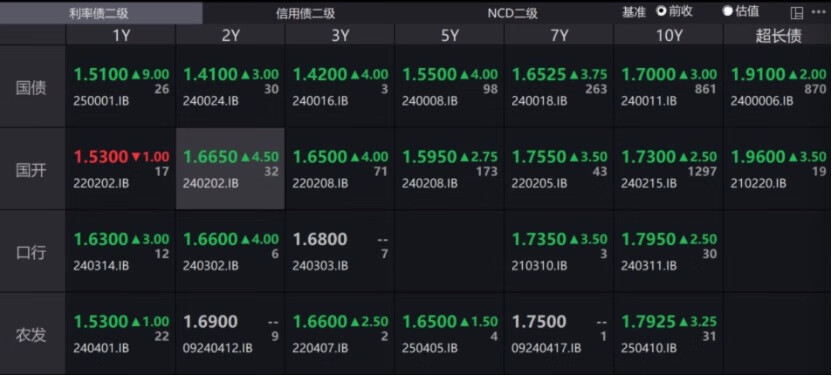This screenshot has width=832, height=376.
Task: Open the 210220.IB bond cell
Action: [778, 169]
